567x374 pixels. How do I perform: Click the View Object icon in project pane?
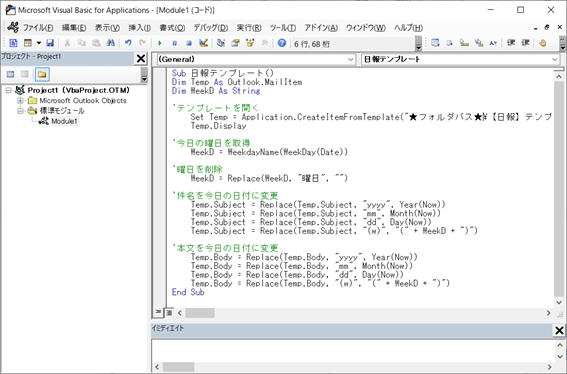[x=25, y=75]
